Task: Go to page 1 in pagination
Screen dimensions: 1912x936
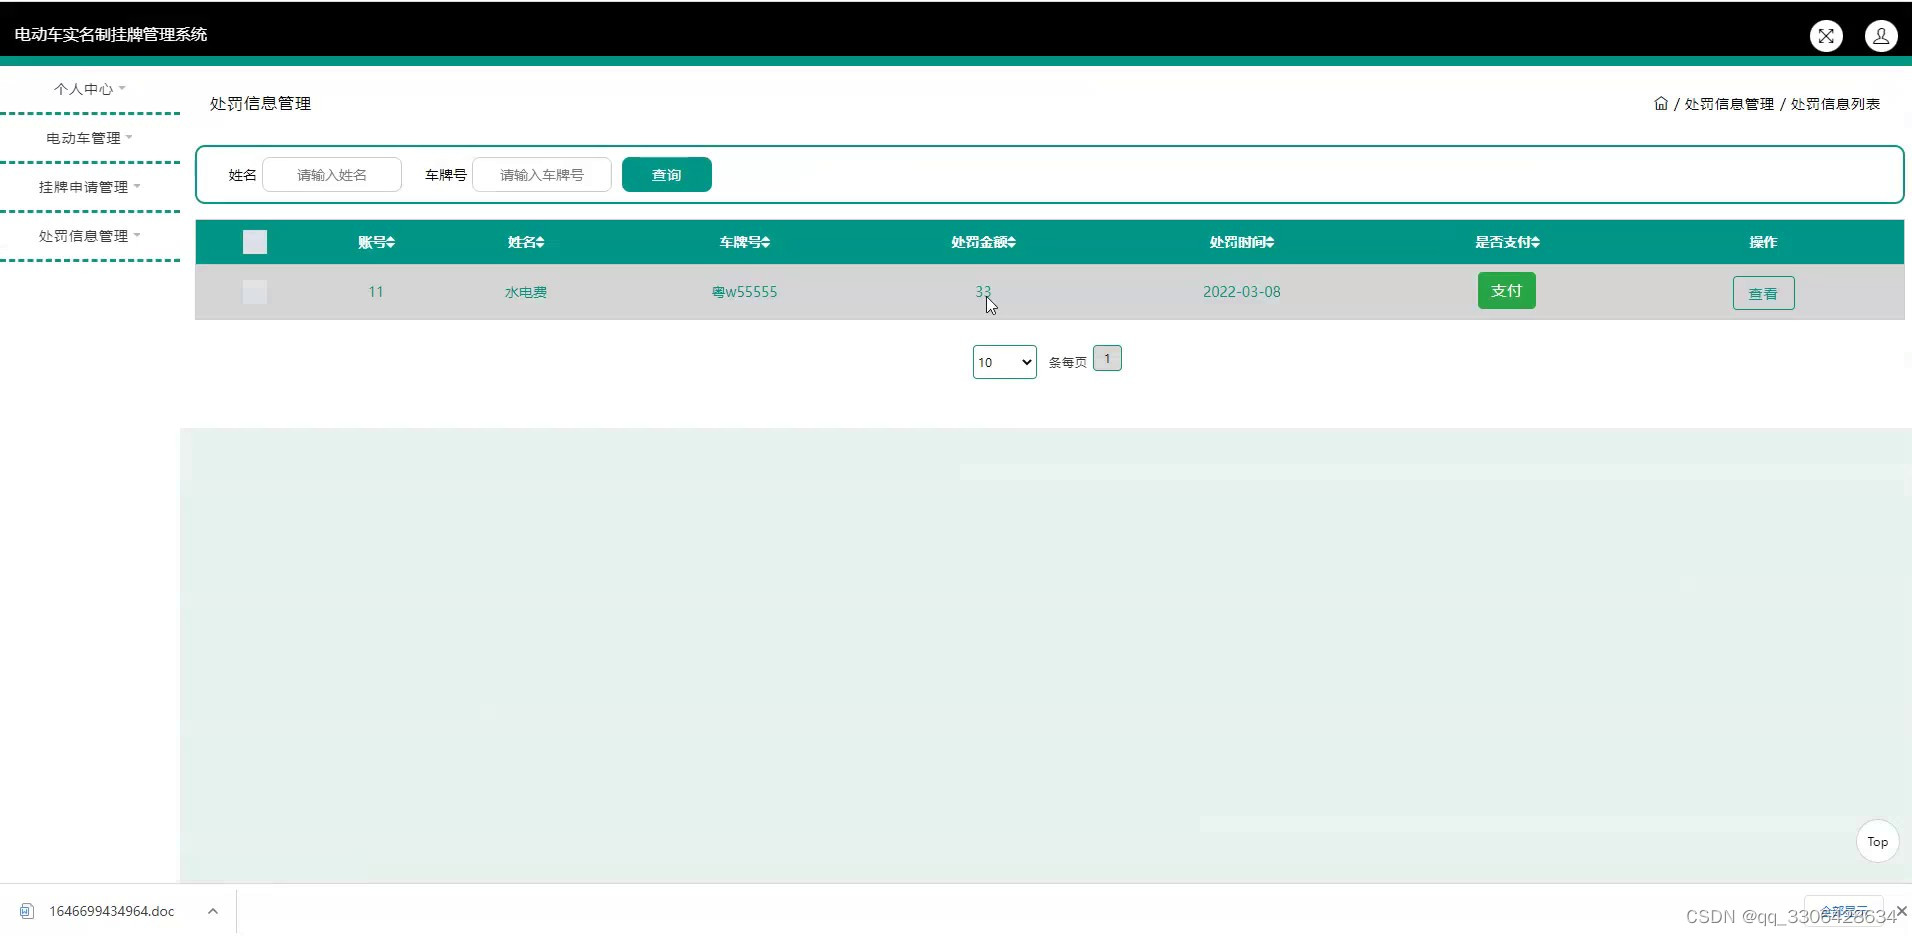Action: 1107,358
